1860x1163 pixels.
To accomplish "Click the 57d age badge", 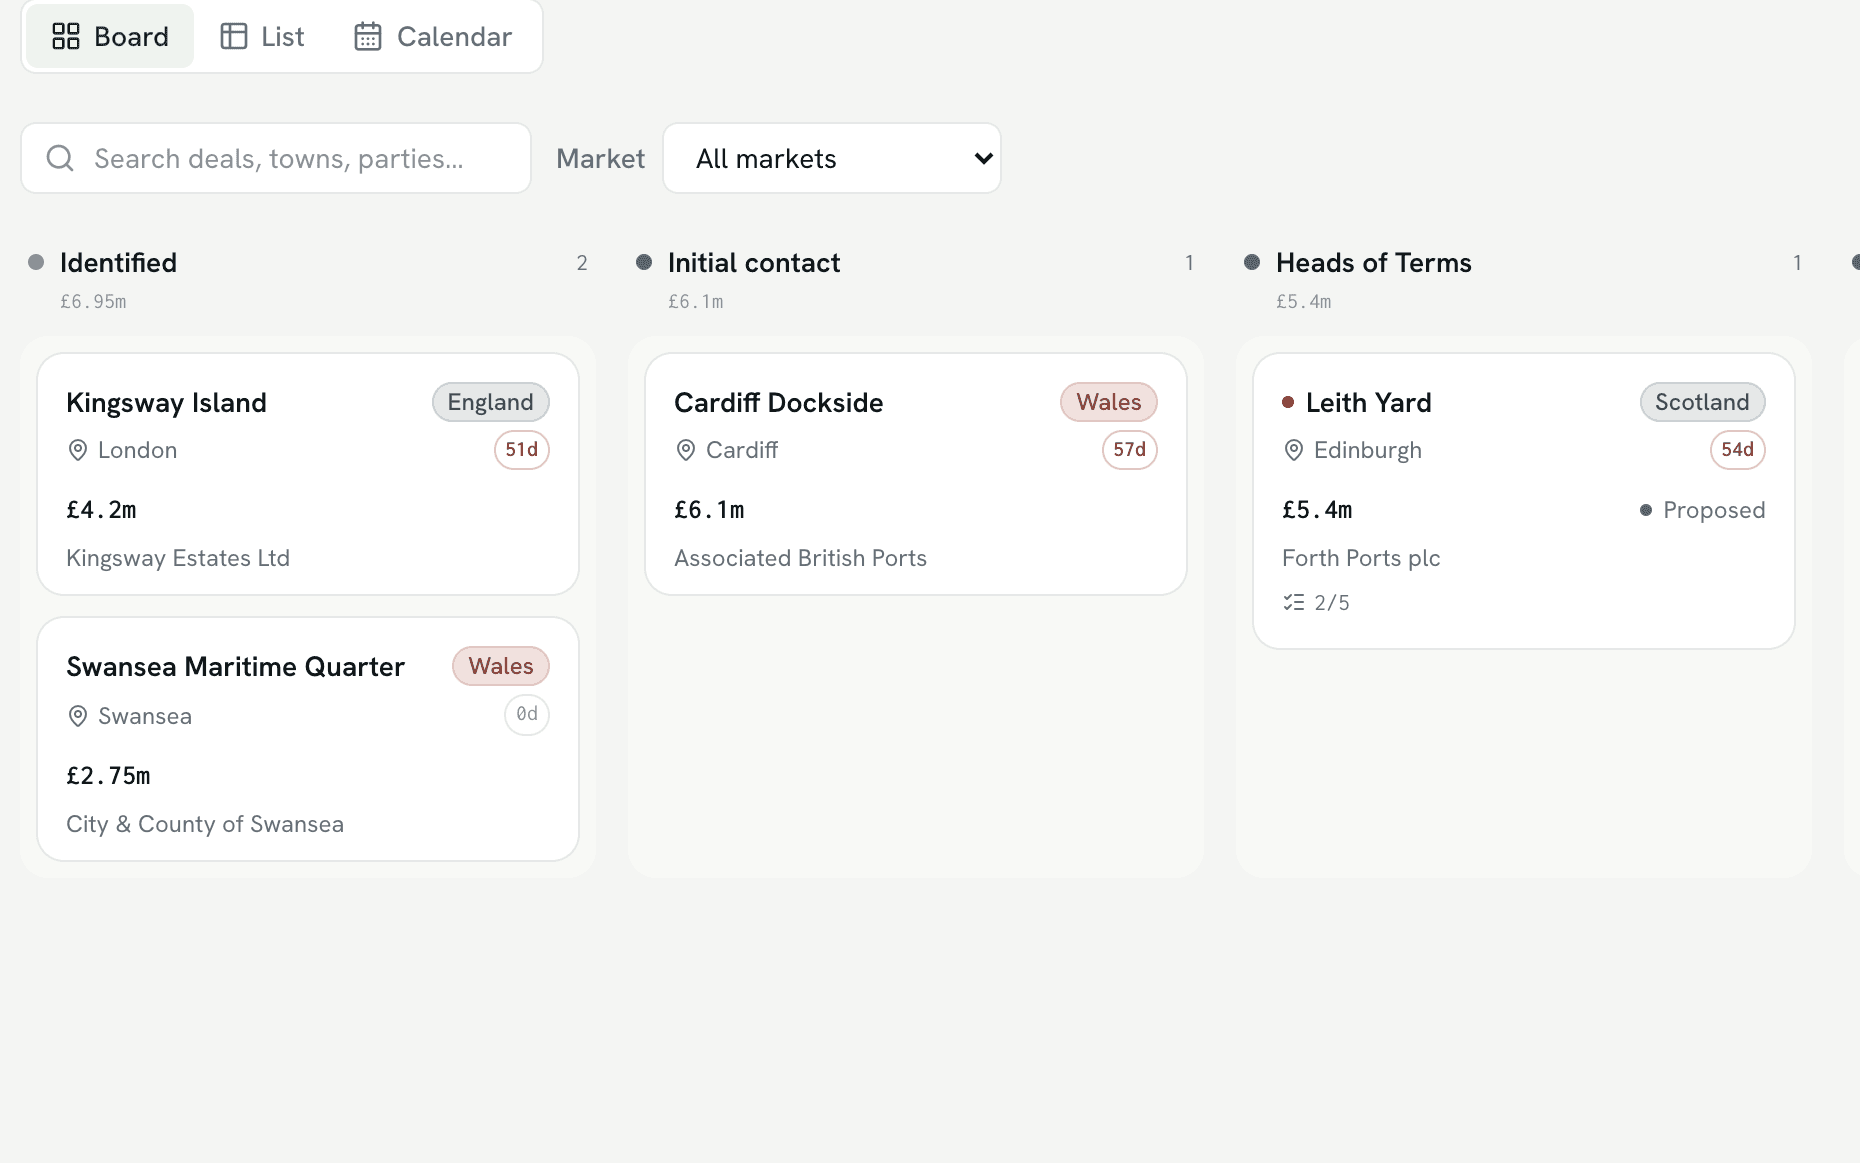I will (x=1130, y=450).
